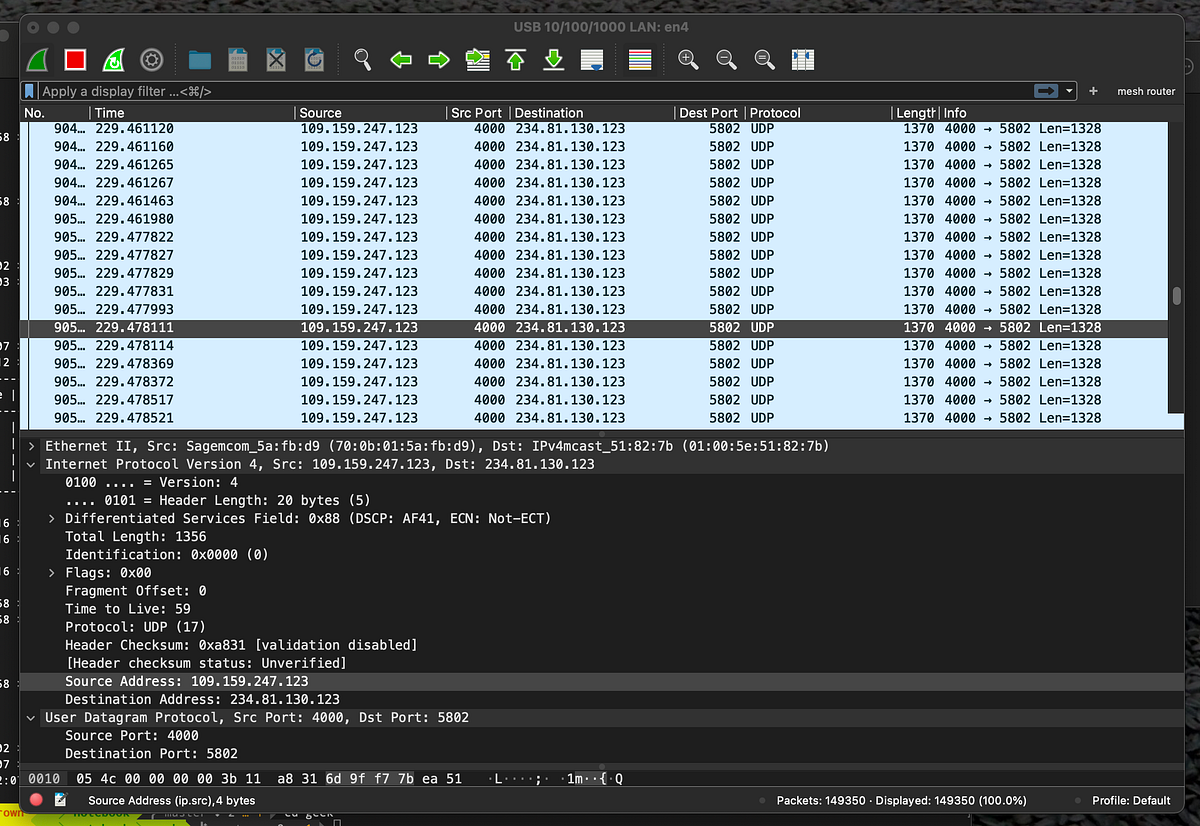
Task: Go back in packet history
Action: tap(401, 60)
